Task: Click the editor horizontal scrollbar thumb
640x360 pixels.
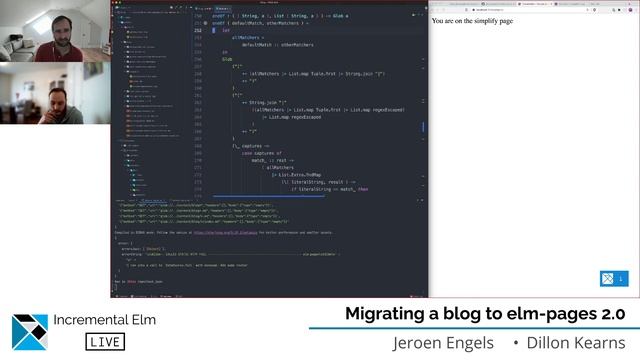Action: (269, 196)
